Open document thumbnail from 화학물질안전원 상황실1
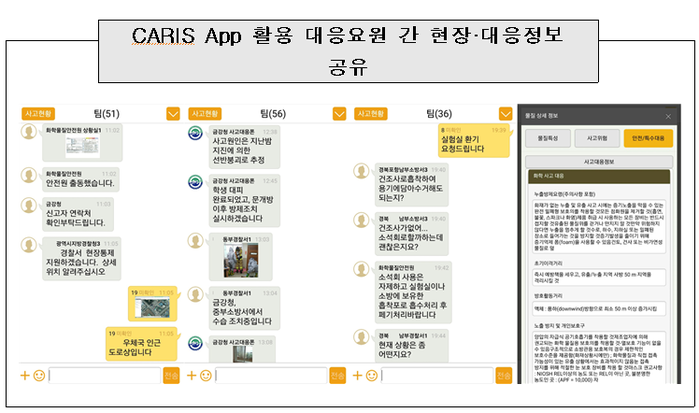 [82, 147]
